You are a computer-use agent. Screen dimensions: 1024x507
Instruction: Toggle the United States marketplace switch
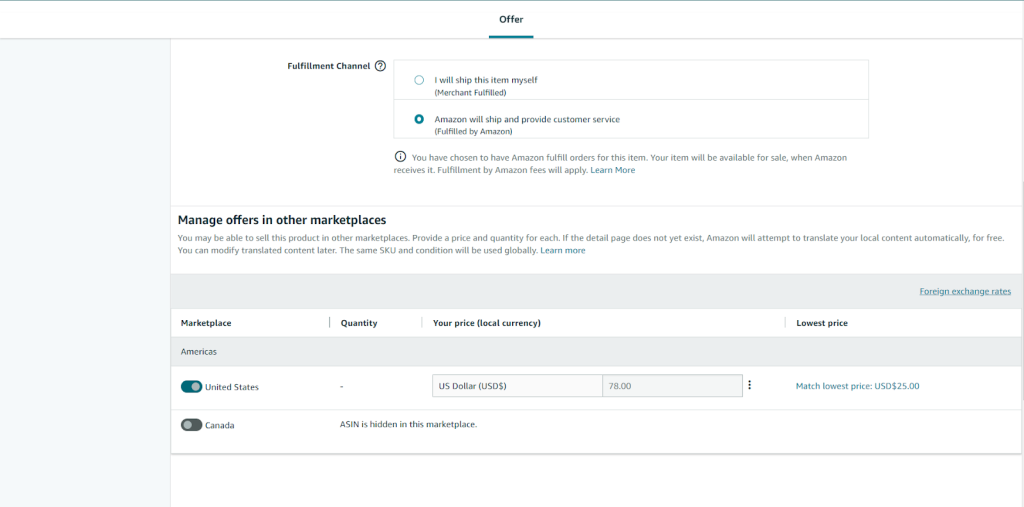(x=191, y=387)
